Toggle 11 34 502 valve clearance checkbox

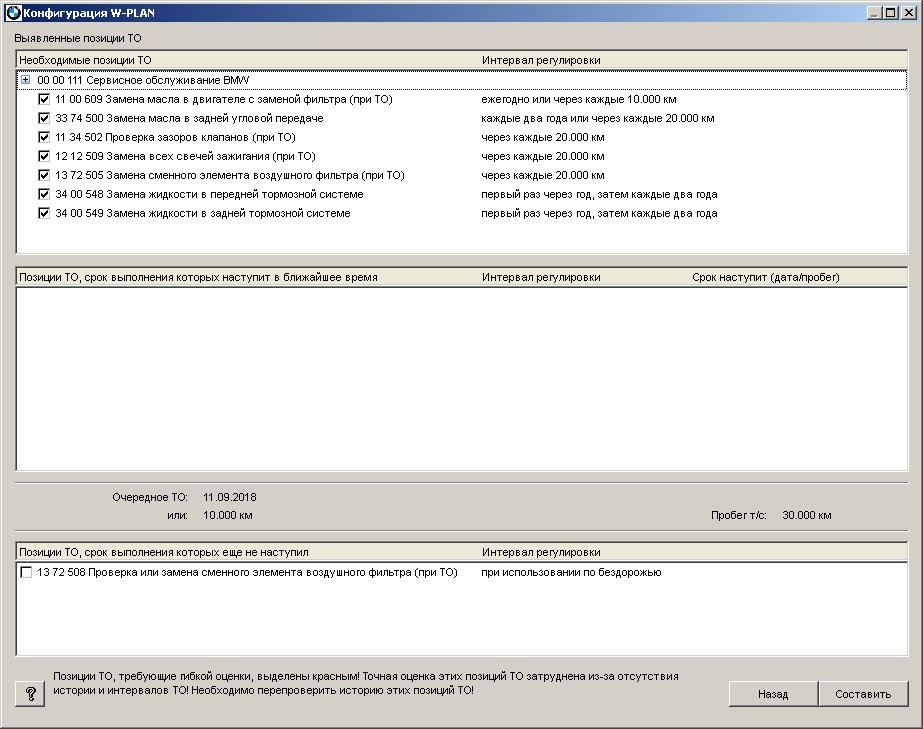(44, 137)
